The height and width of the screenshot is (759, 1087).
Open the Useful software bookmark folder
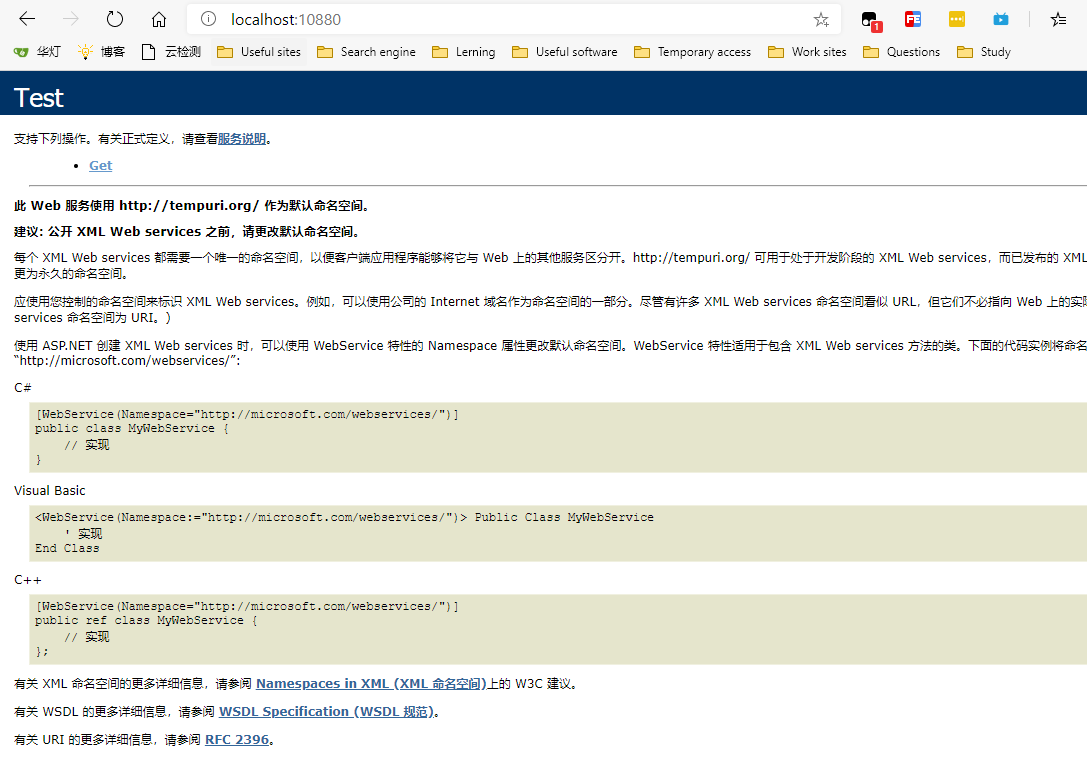tap(564, 52)
